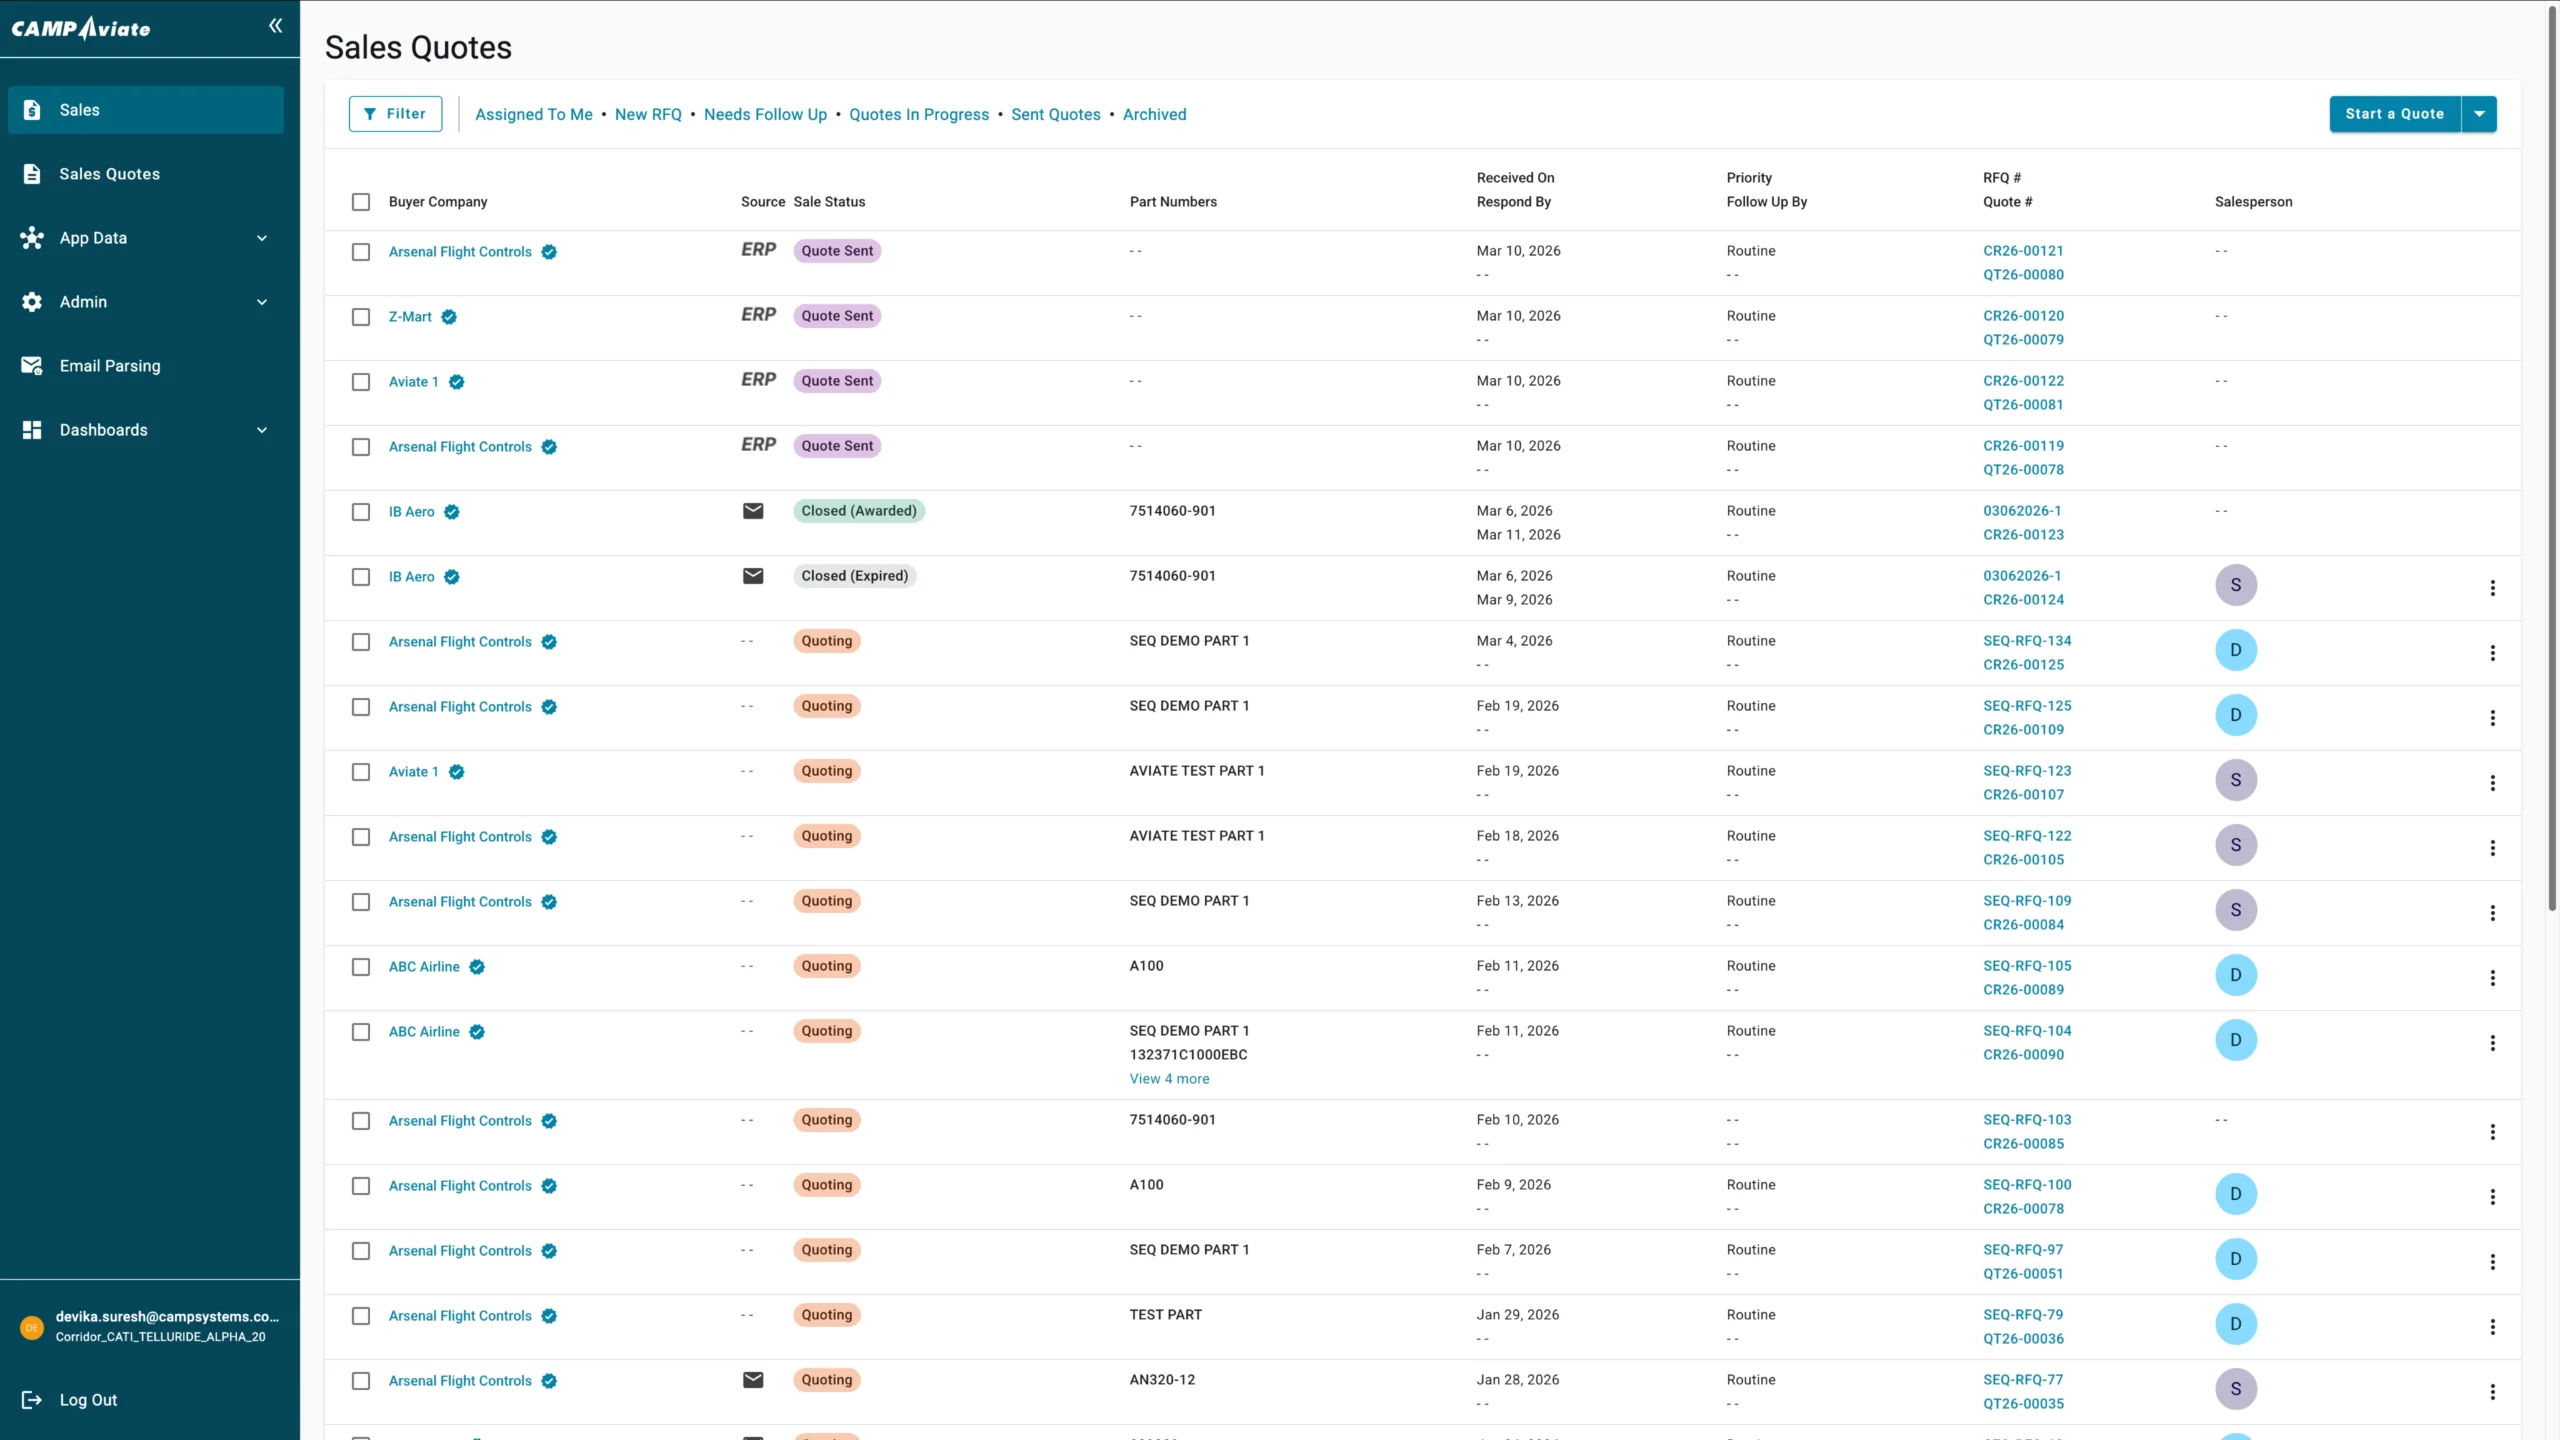Open RFQ link CR26-00121
This screenshot has height=1440, width=2560.
(2023, 251)
